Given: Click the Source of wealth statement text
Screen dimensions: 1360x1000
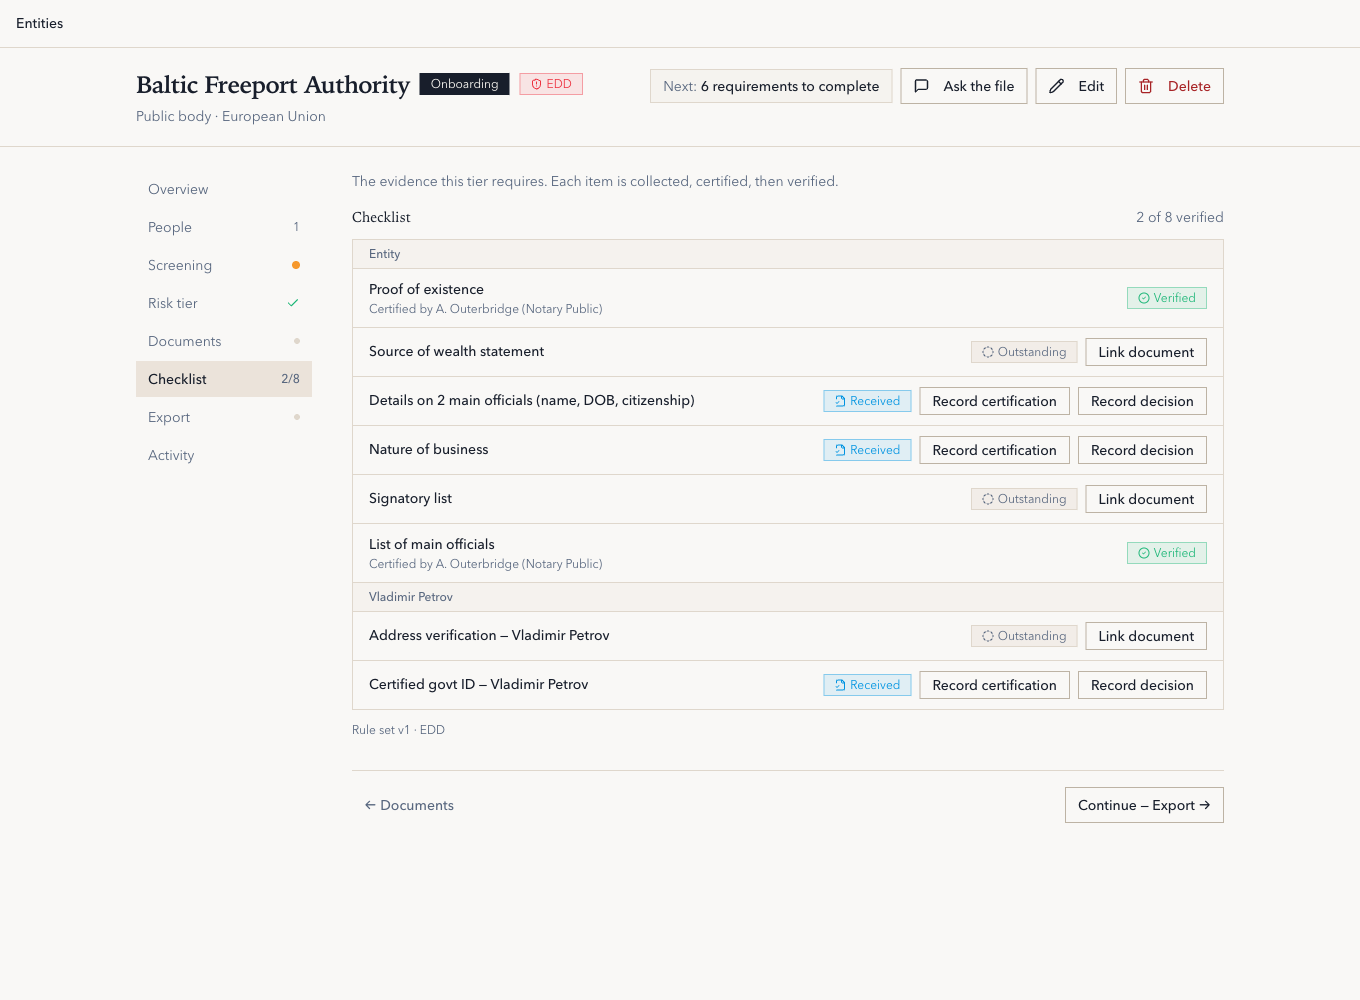Looking at the screenshot, I should tap(456, 351).
